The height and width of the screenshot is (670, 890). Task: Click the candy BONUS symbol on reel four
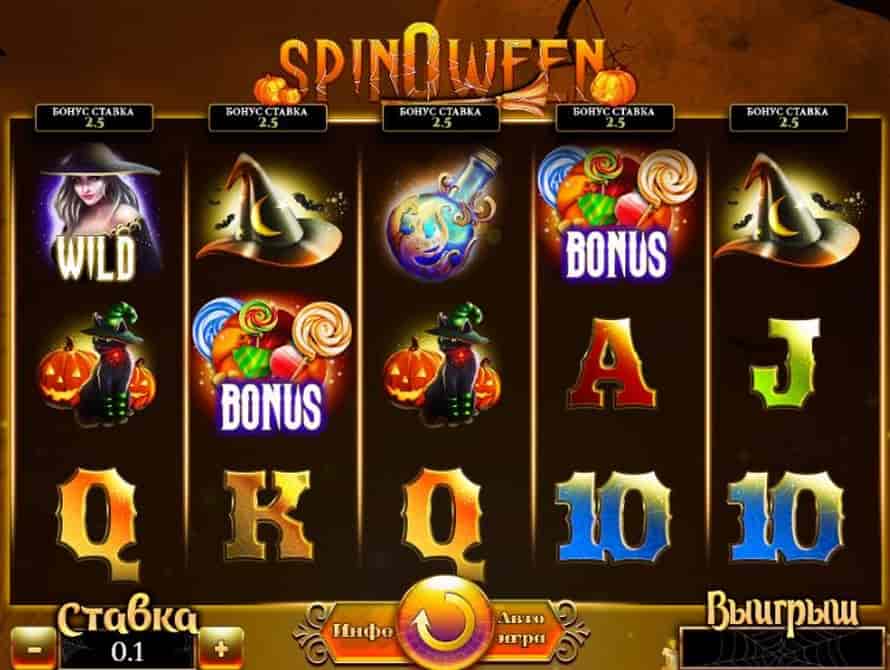[x=616, y=212]
